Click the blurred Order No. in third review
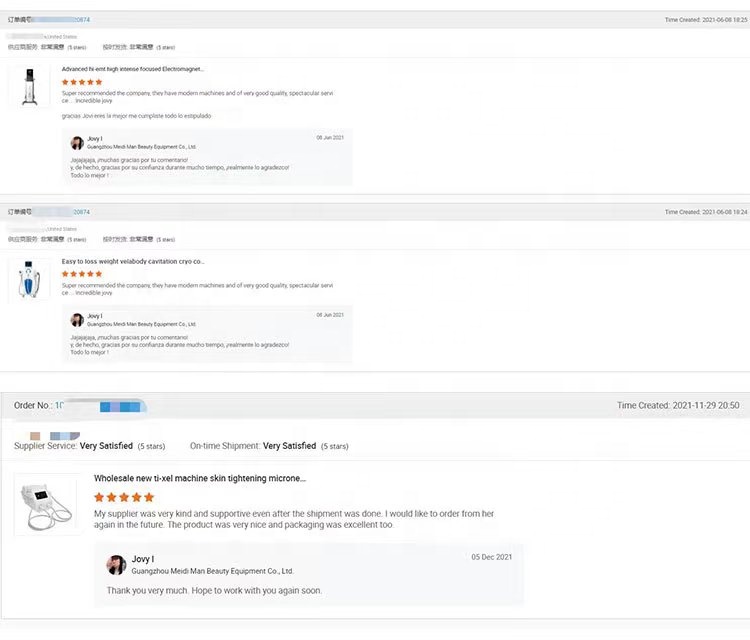 100,405
